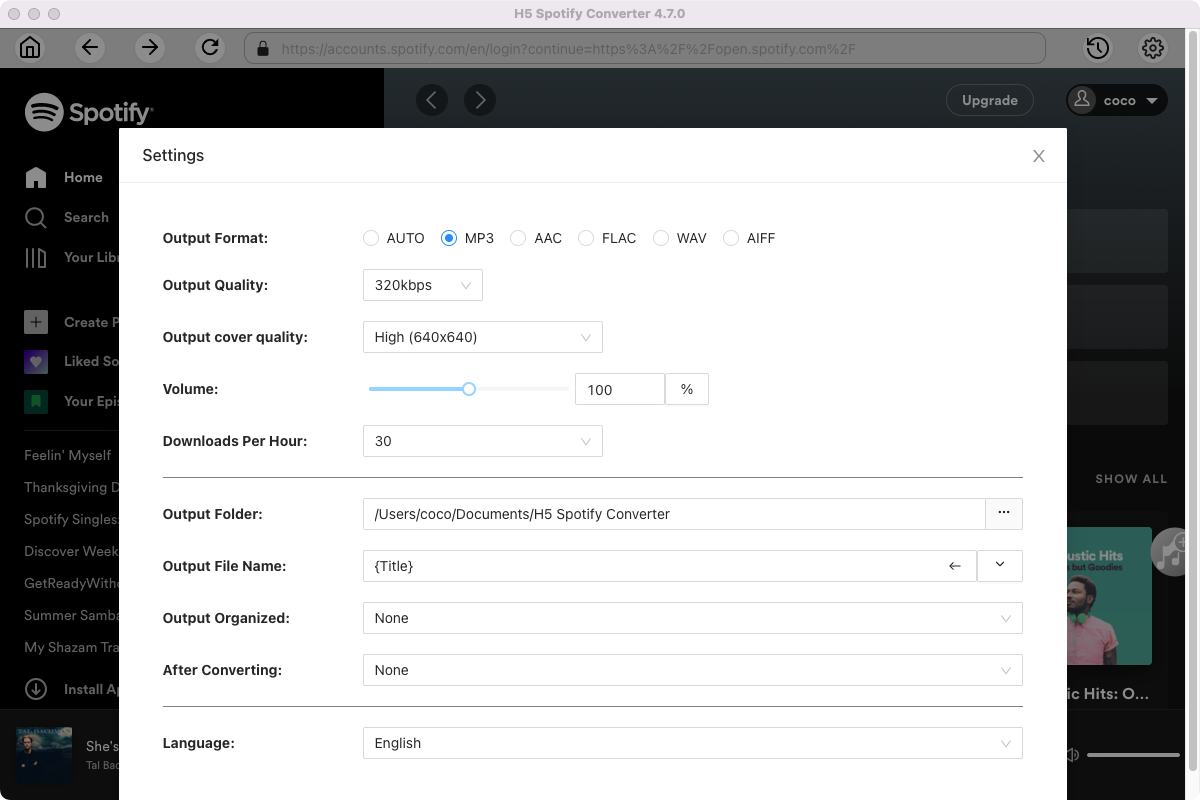Open the Home item in Spotify sidebar
Screen dimensions: 1200x800
pyautogui.click(x=83, y=178)
